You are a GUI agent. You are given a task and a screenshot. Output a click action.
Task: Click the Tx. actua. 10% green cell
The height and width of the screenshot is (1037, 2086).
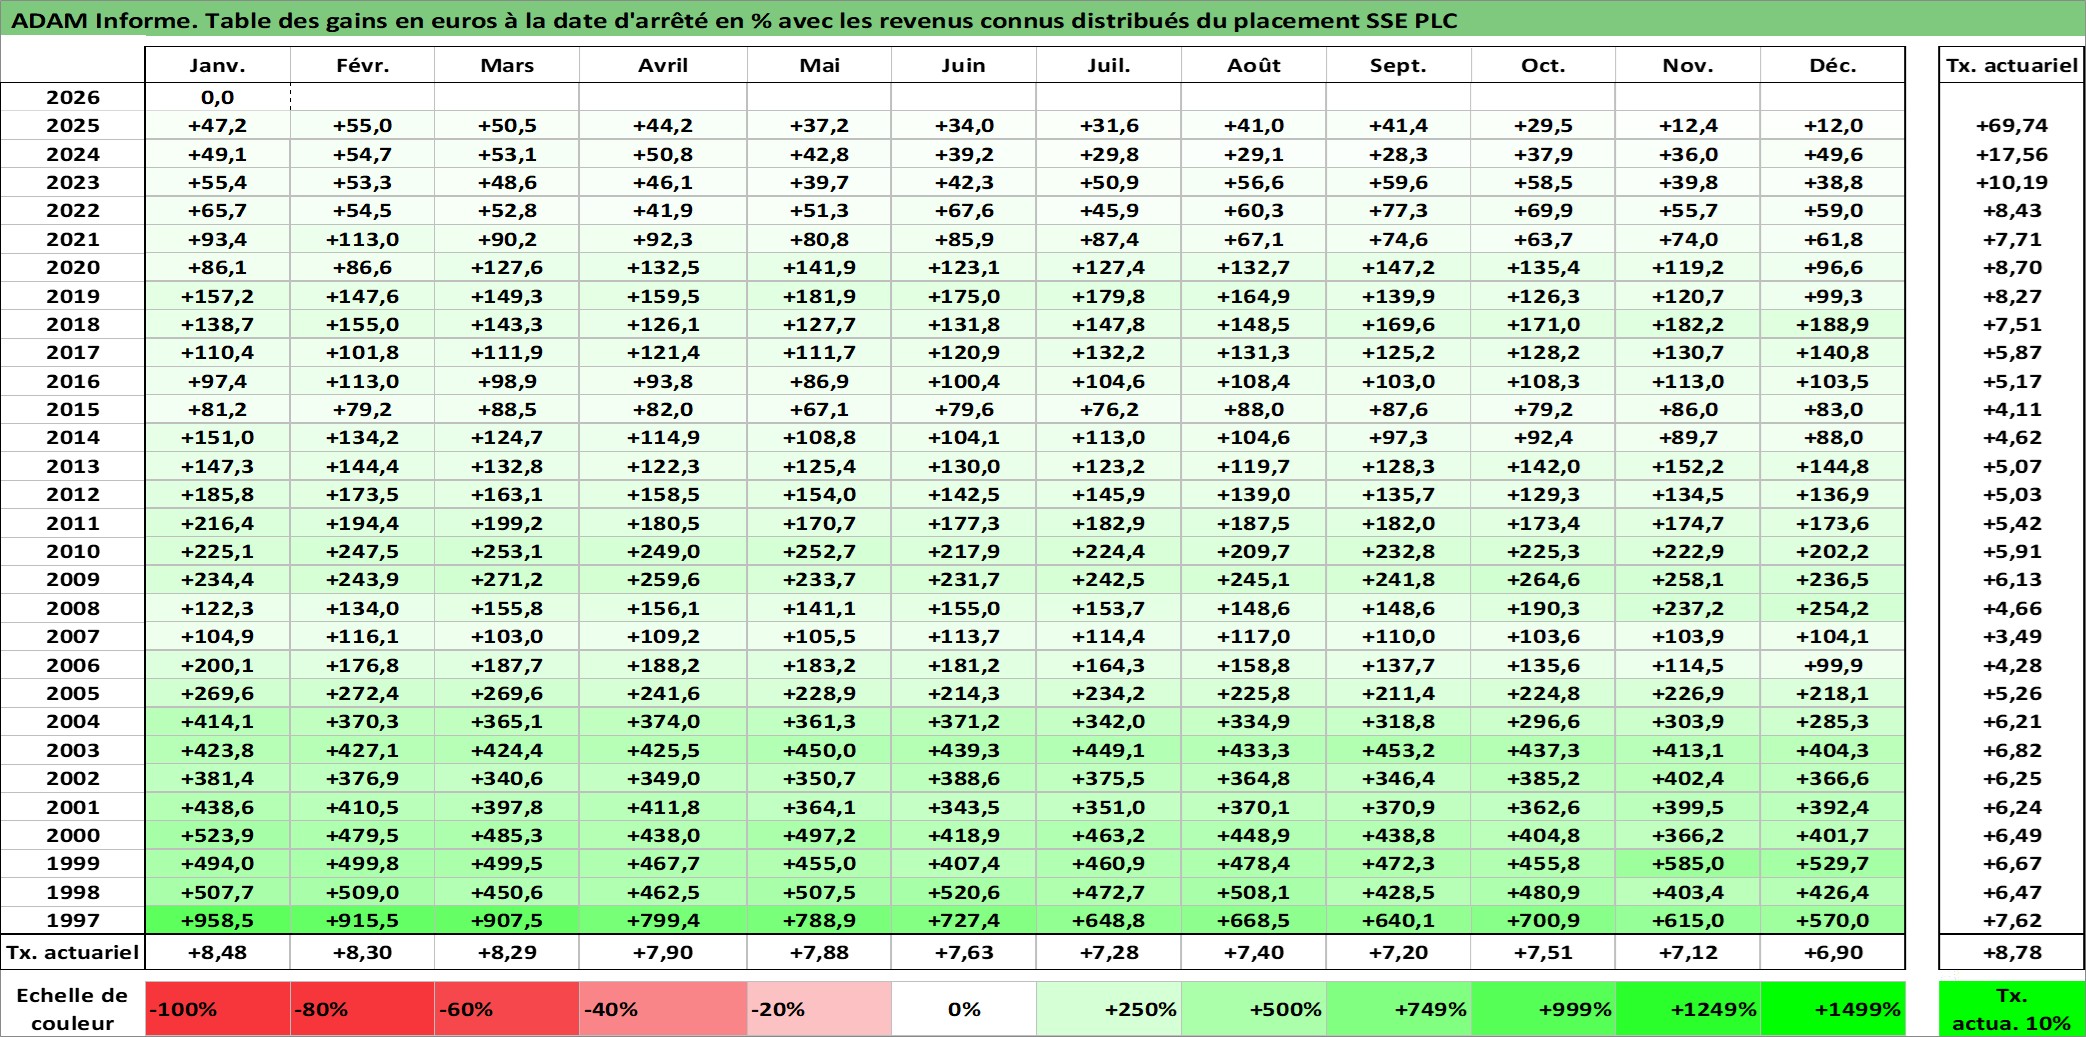point(2012,1009)
